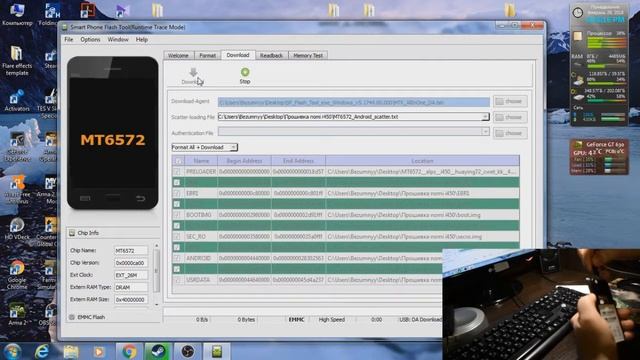Click the Ext Clock field showing EXT_26M
This screenshot has height=360, width=640.
pyautogui.click(x=131, y=275)
